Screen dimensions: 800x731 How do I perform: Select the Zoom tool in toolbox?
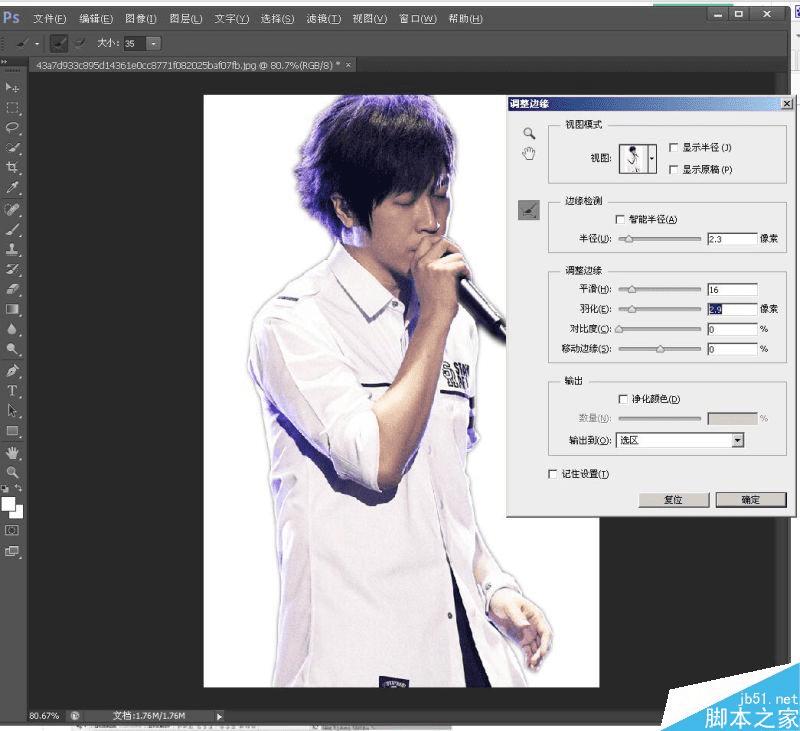[x=12, y=472]
